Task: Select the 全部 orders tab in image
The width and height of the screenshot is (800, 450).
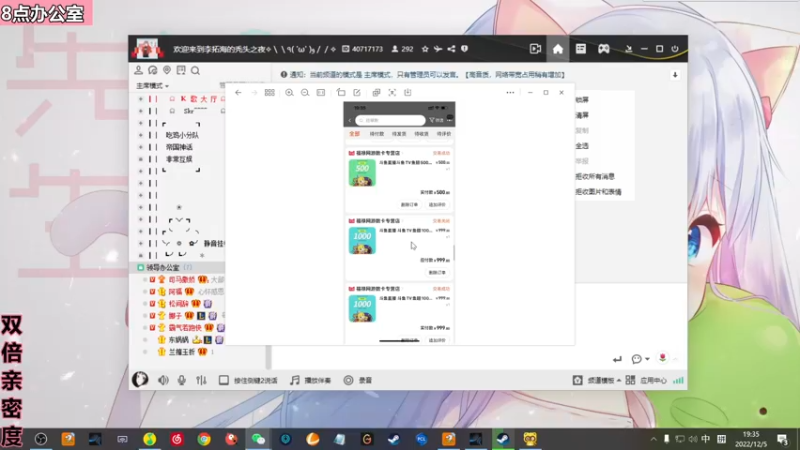Action: point(355,134)
